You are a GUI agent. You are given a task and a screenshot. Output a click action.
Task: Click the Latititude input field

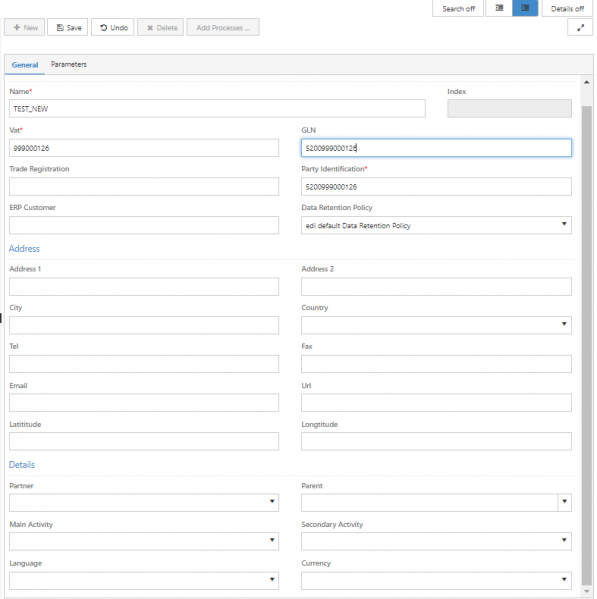[x=144, y=441]
